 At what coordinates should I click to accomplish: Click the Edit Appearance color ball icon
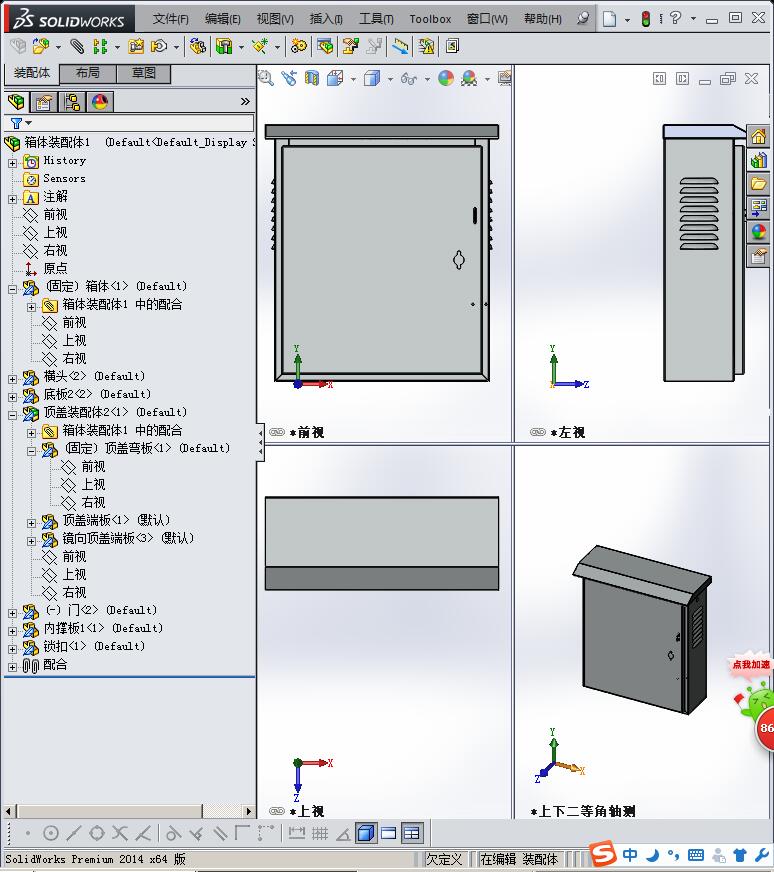446,78
